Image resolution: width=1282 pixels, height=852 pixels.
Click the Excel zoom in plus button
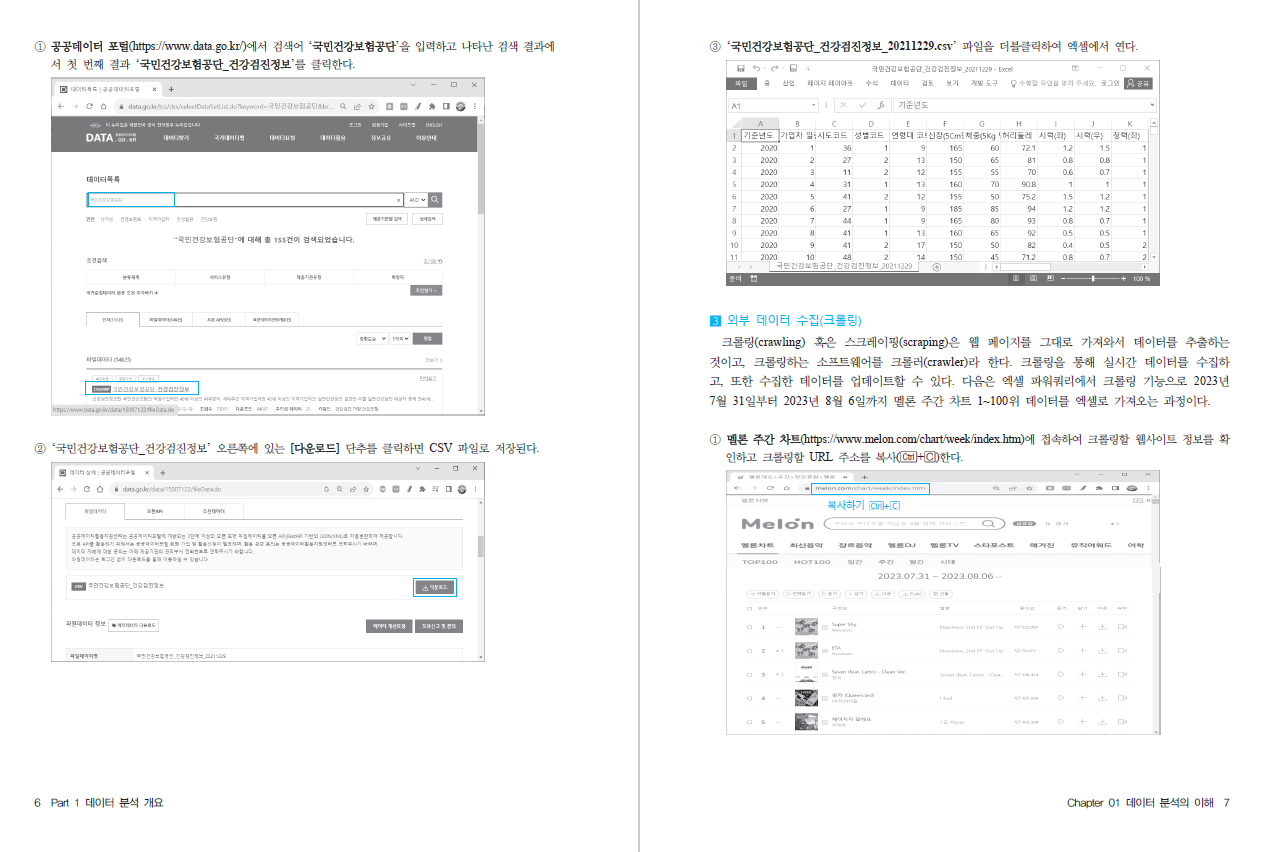point(1124,279)
